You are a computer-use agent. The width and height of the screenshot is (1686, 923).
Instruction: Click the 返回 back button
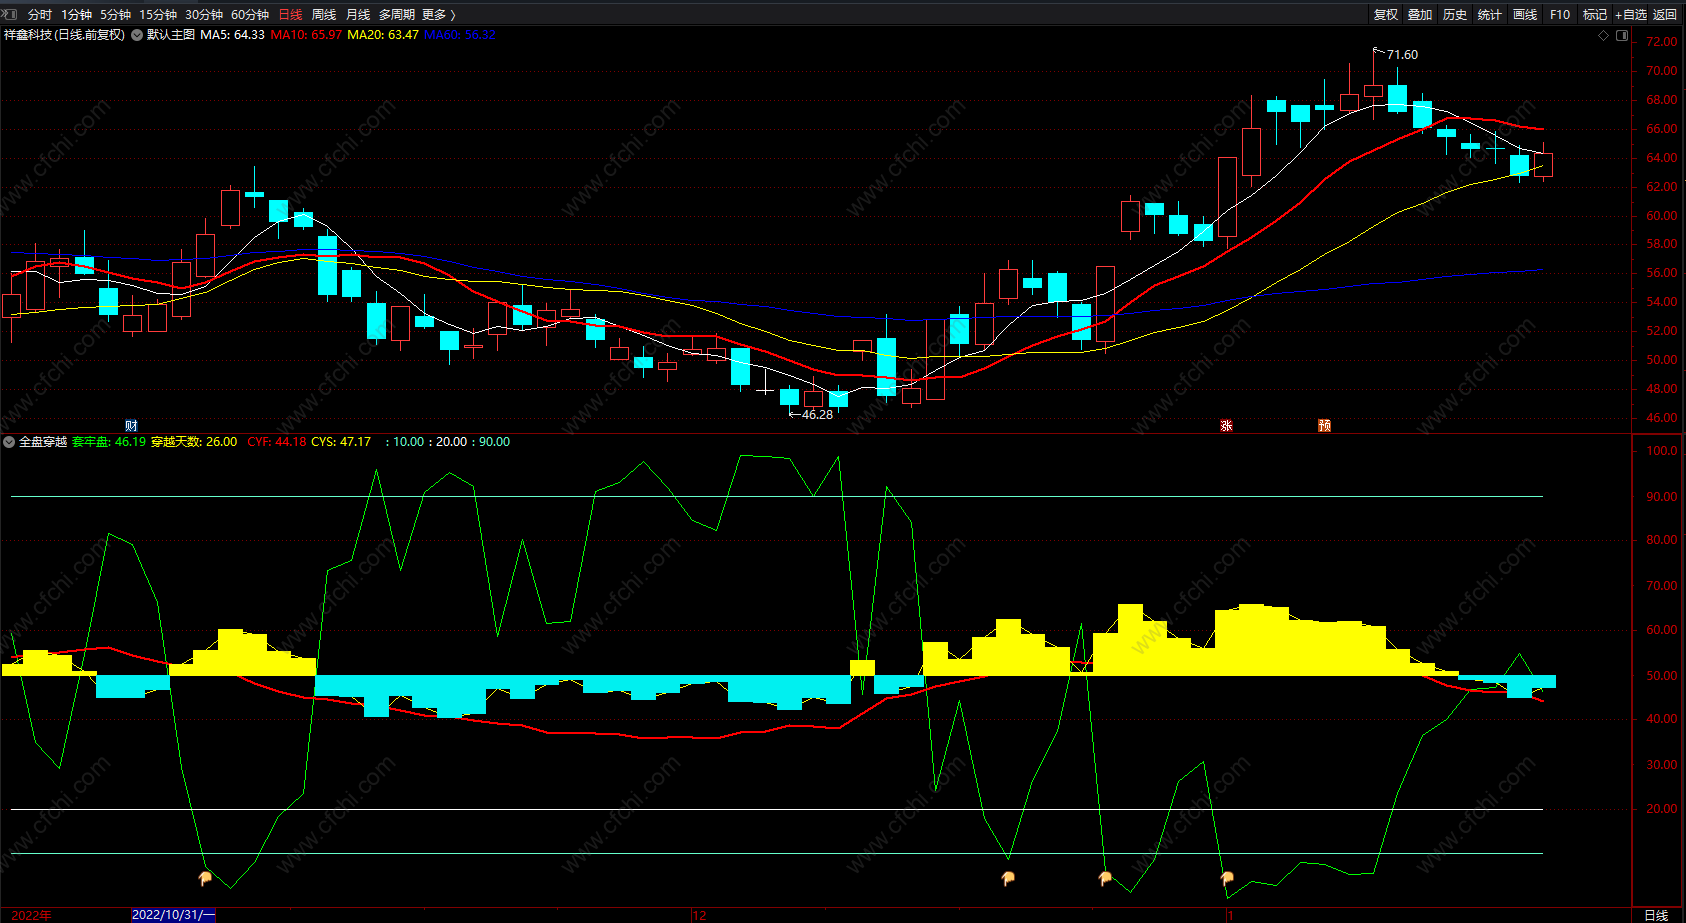click(1665, 15)
